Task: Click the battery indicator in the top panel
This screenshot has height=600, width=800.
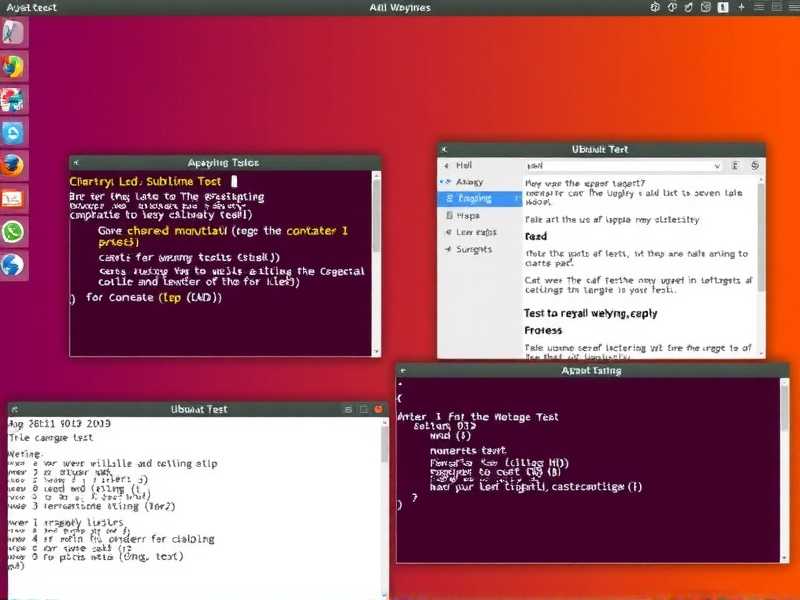Action: point(721,7)
